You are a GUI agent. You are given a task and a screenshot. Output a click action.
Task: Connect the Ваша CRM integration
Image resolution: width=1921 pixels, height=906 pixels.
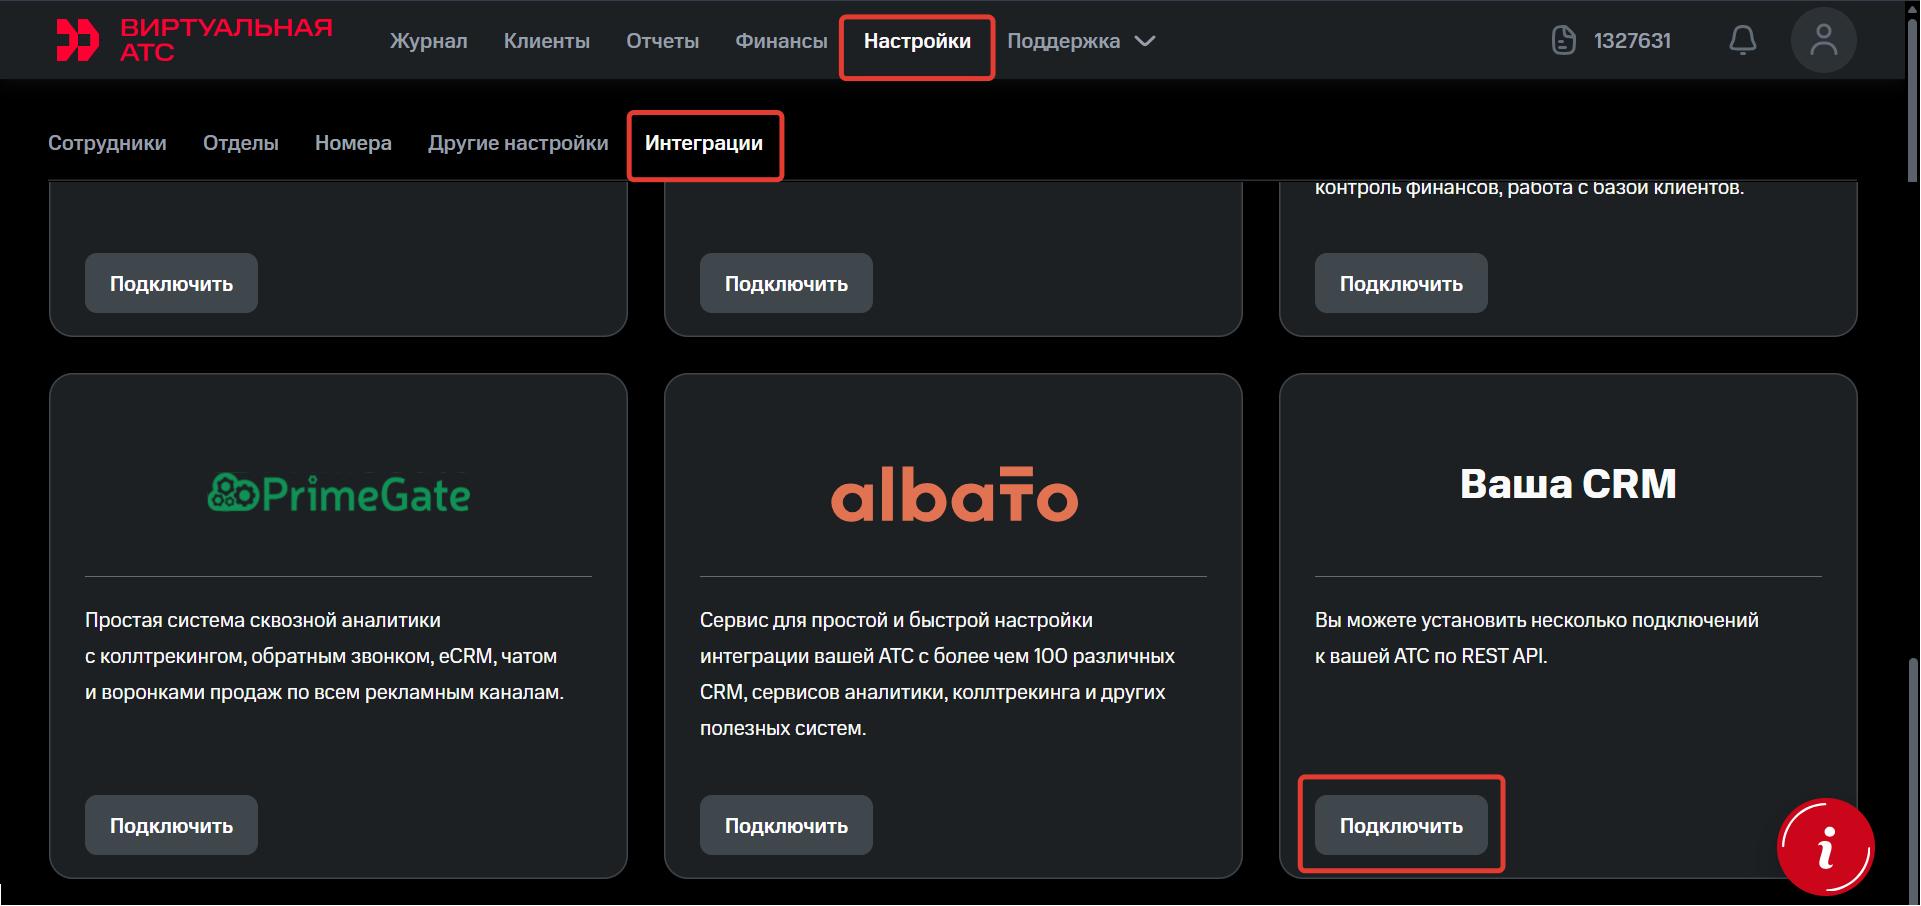1401,825
